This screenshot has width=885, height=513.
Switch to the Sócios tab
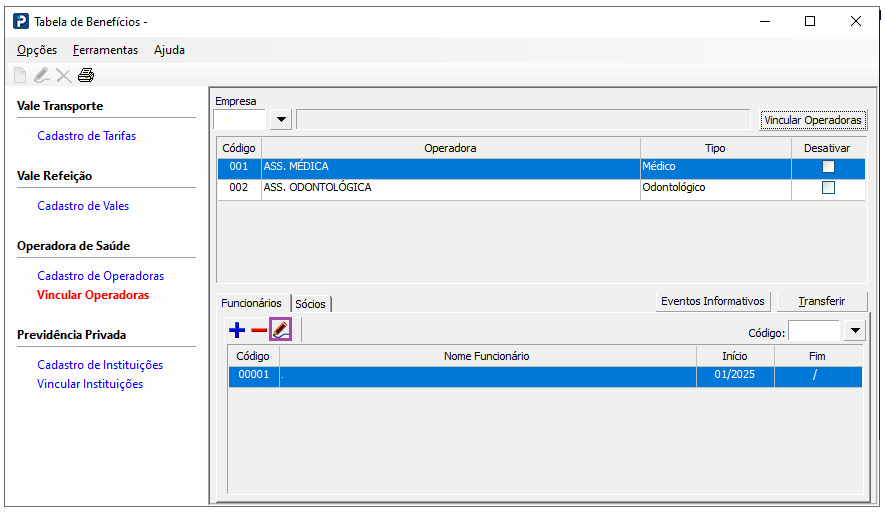point(310,304)
